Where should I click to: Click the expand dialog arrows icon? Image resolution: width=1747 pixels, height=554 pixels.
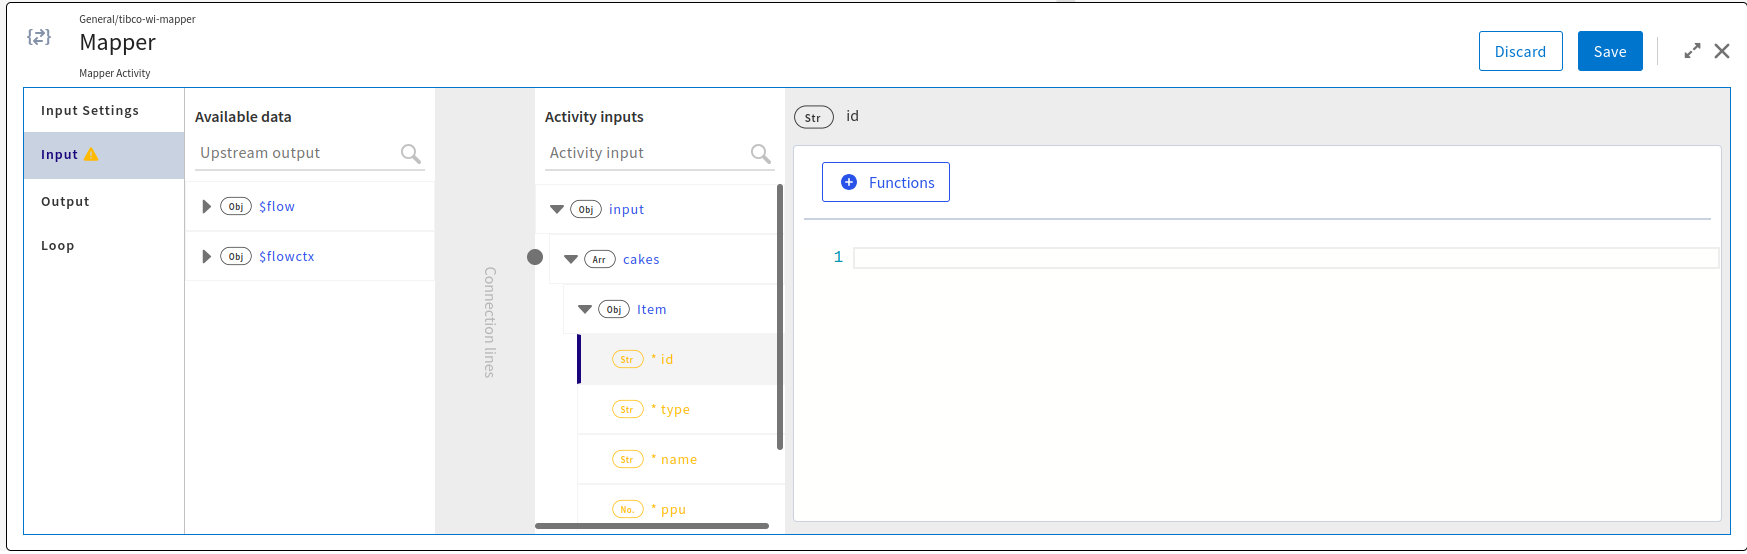(x=1692, y=51)
